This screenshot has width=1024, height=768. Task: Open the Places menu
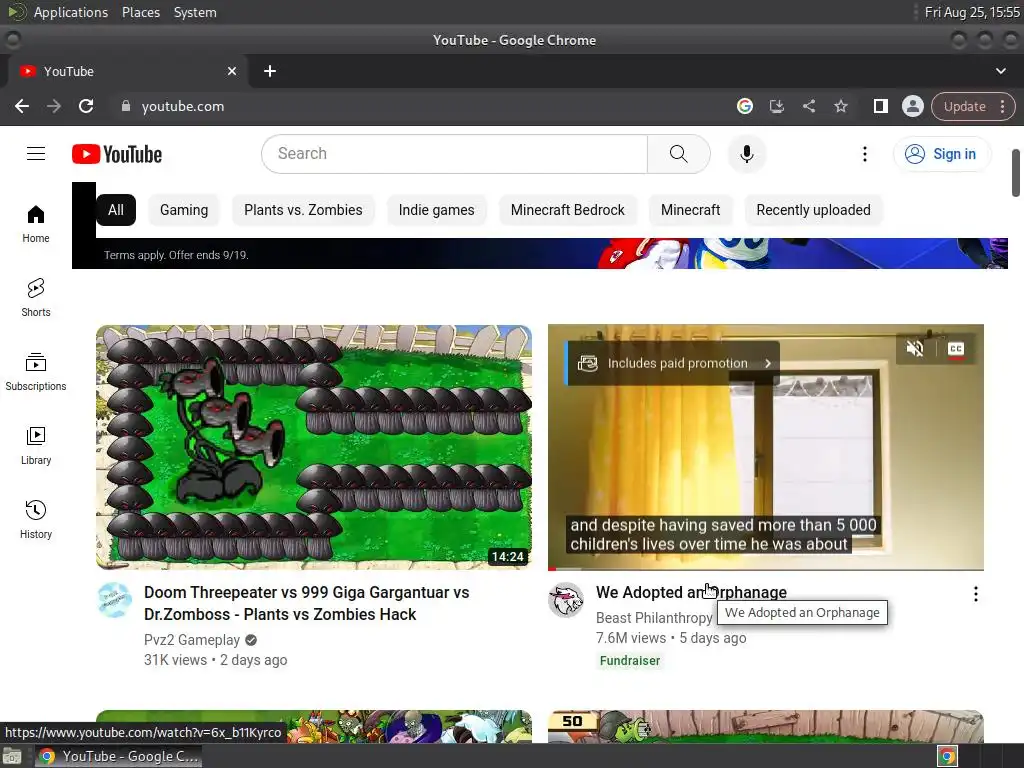(x=140, y=12)
